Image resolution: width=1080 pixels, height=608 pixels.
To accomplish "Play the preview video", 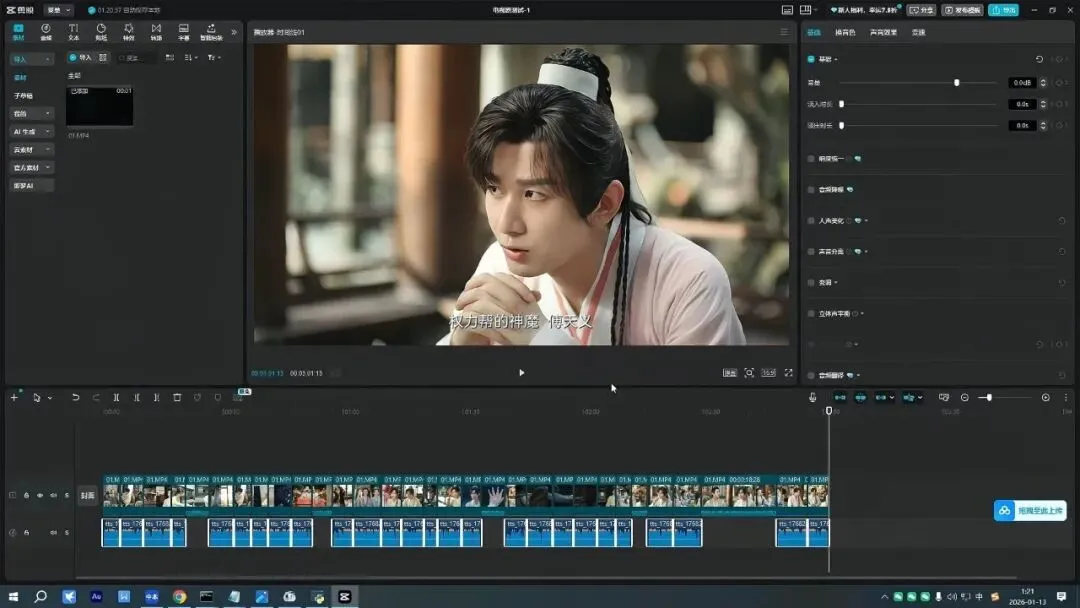I will coord(521,373).
